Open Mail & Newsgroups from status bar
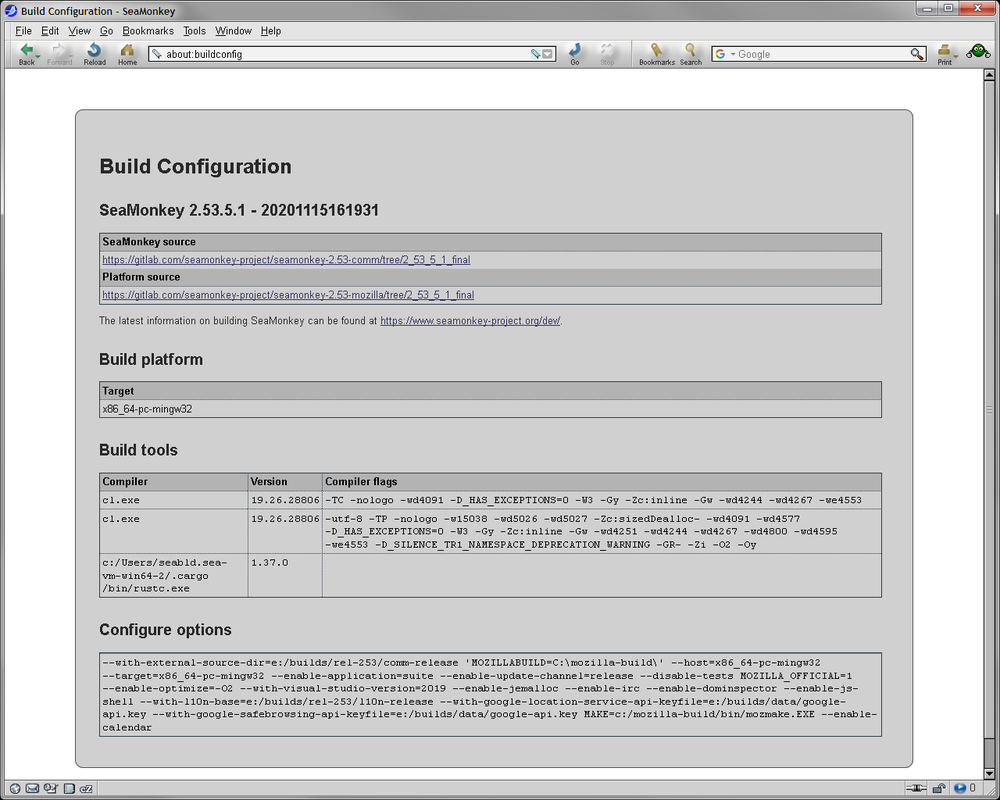The height and width of the screenshot is (800, 1000). coord(33,789)
